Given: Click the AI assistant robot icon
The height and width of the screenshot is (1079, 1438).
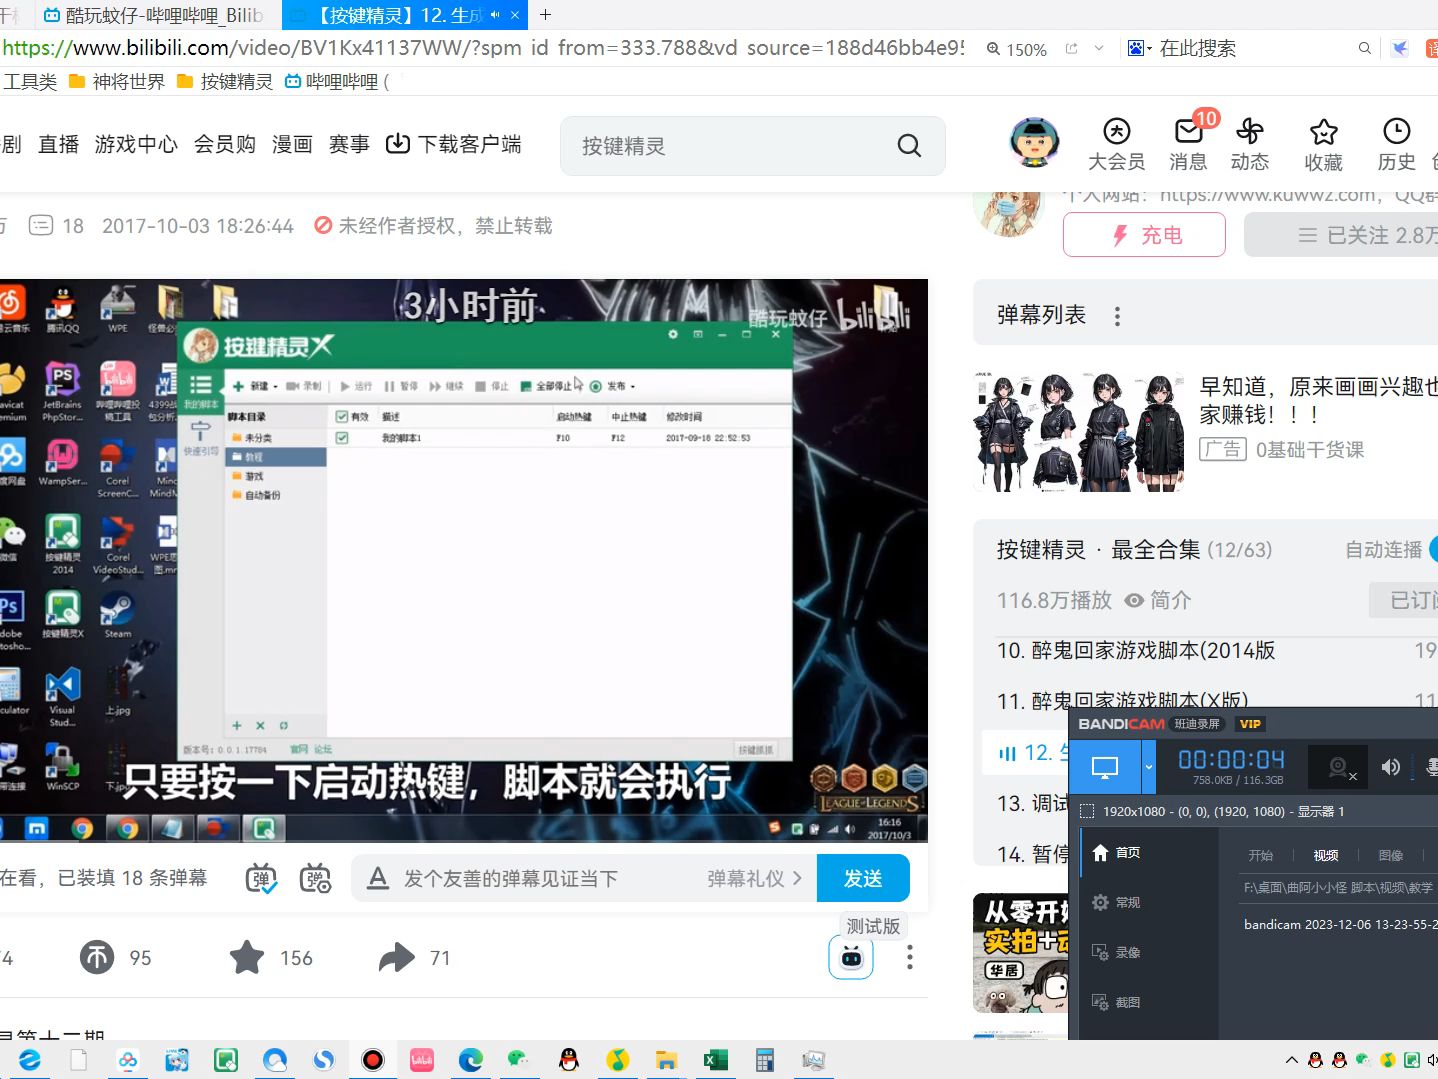Looking at the screenshot, I should pos(850,957).
